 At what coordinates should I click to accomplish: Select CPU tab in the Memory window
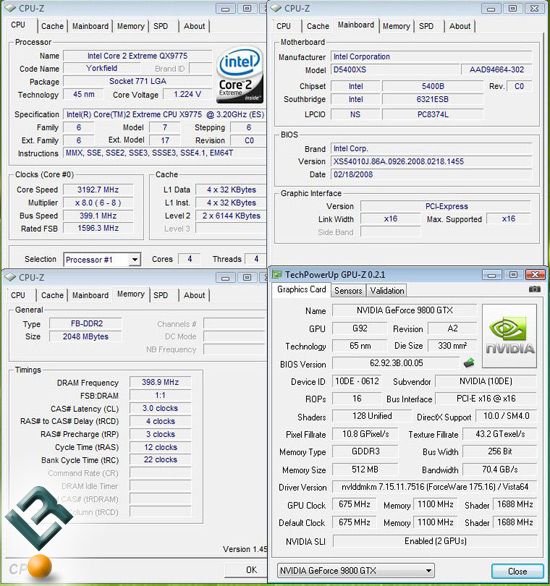click(x=18, y=295)
